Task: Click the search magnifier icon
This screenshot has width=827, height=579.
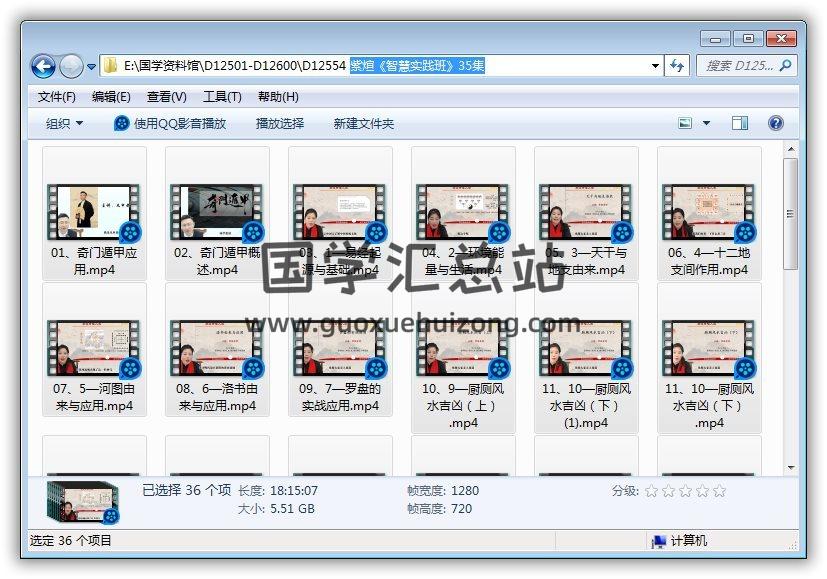Action: (786, 66)
